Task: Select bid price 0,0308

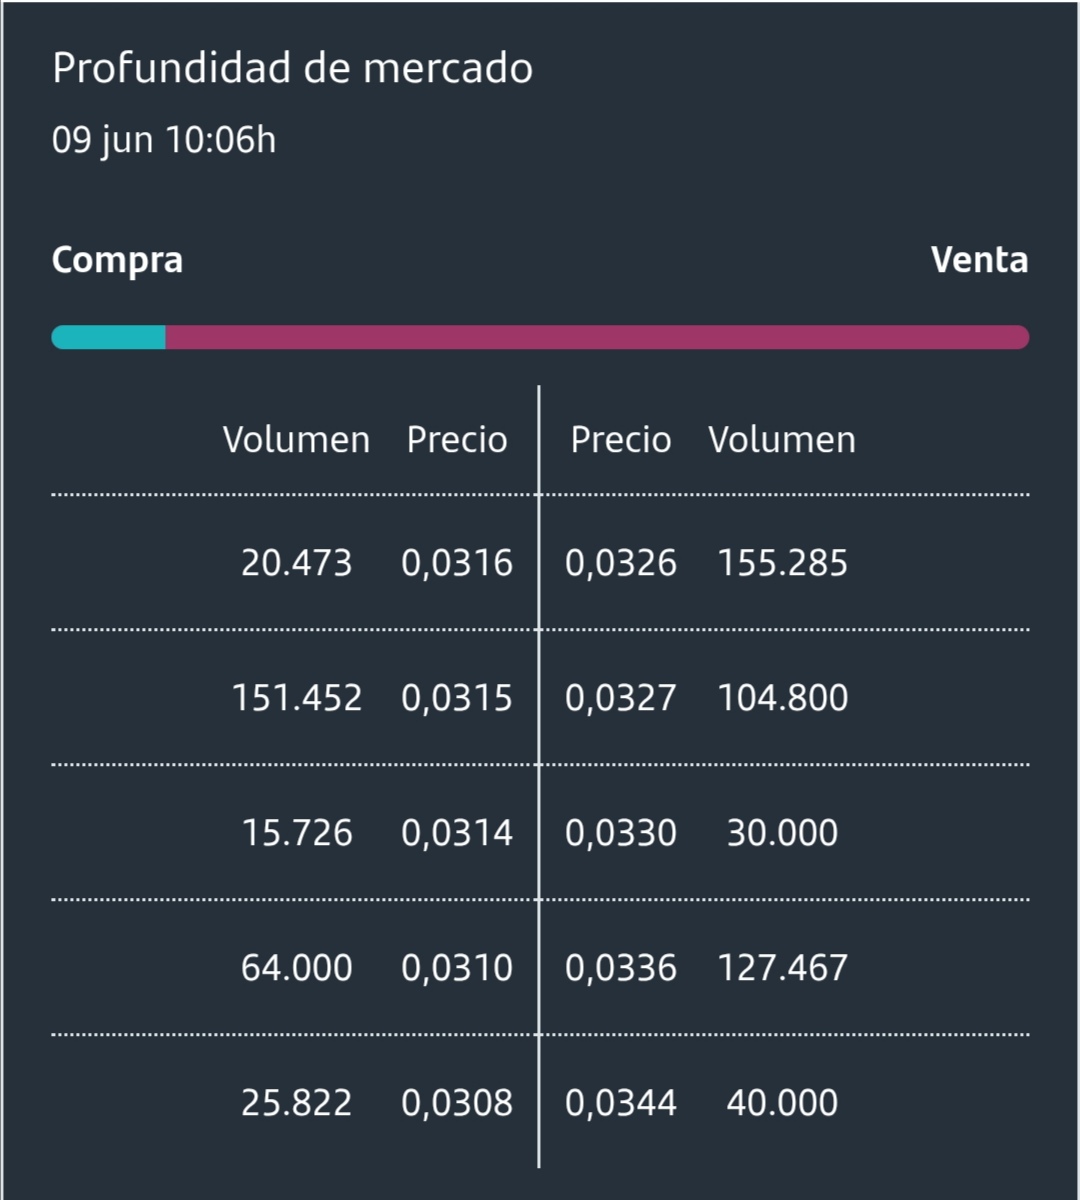Action: pos(457,1103)
